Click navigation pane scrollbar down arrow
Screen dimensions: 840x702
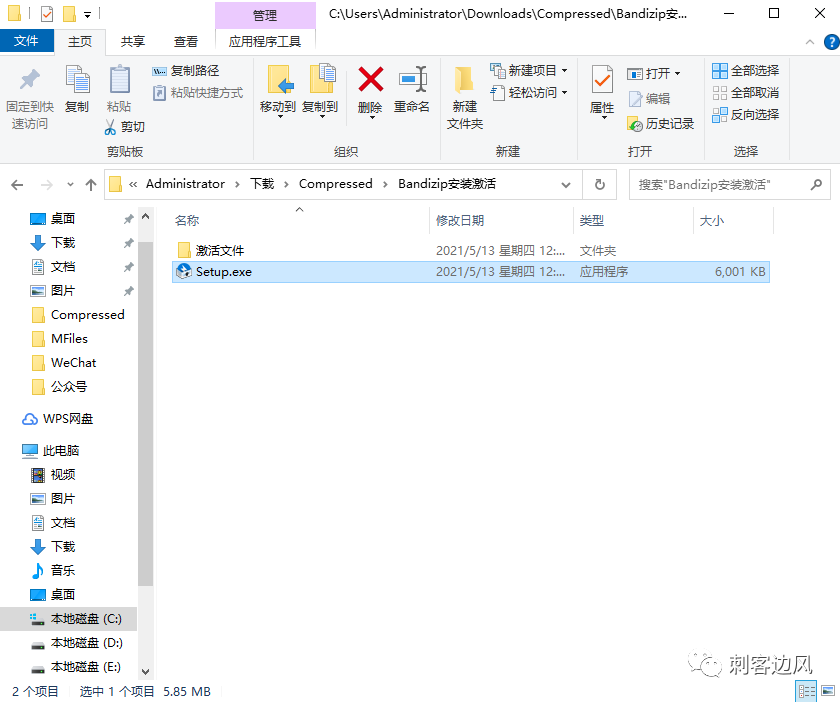click(145, 671)
